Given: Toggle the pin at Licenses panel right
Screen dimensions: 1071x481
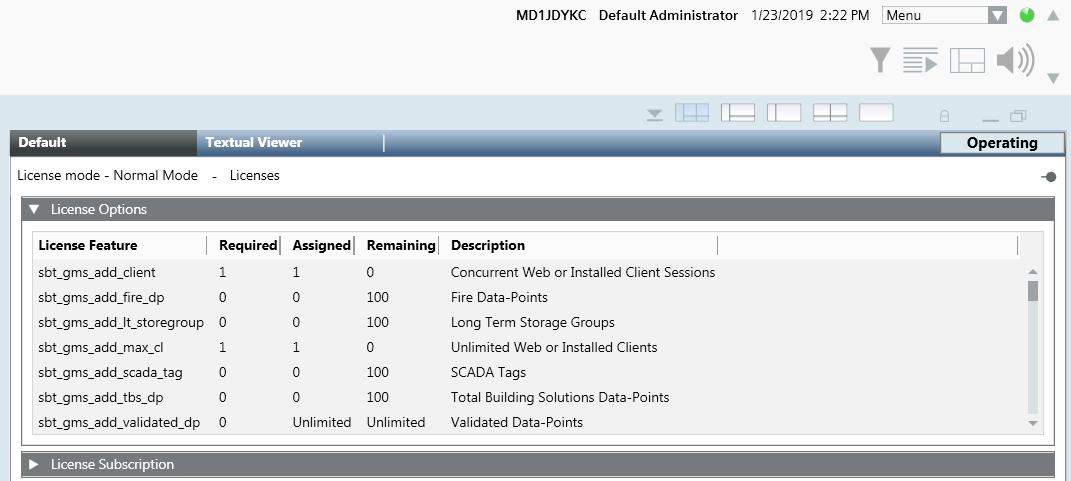Looking at the screenshot, I should [x=1048, y=176].
